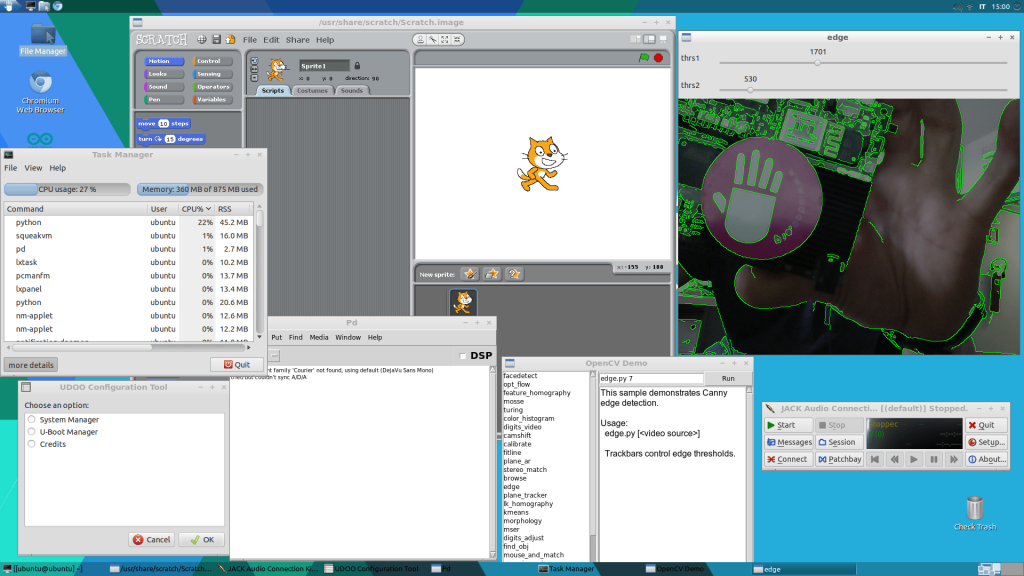Click JACK transport play button

click(x=914, y=460)
